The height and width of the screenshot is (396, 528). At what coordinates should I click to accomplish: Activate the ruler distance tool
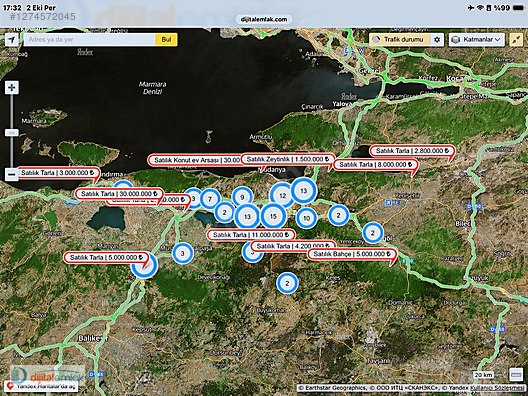(x=516, y=374)
